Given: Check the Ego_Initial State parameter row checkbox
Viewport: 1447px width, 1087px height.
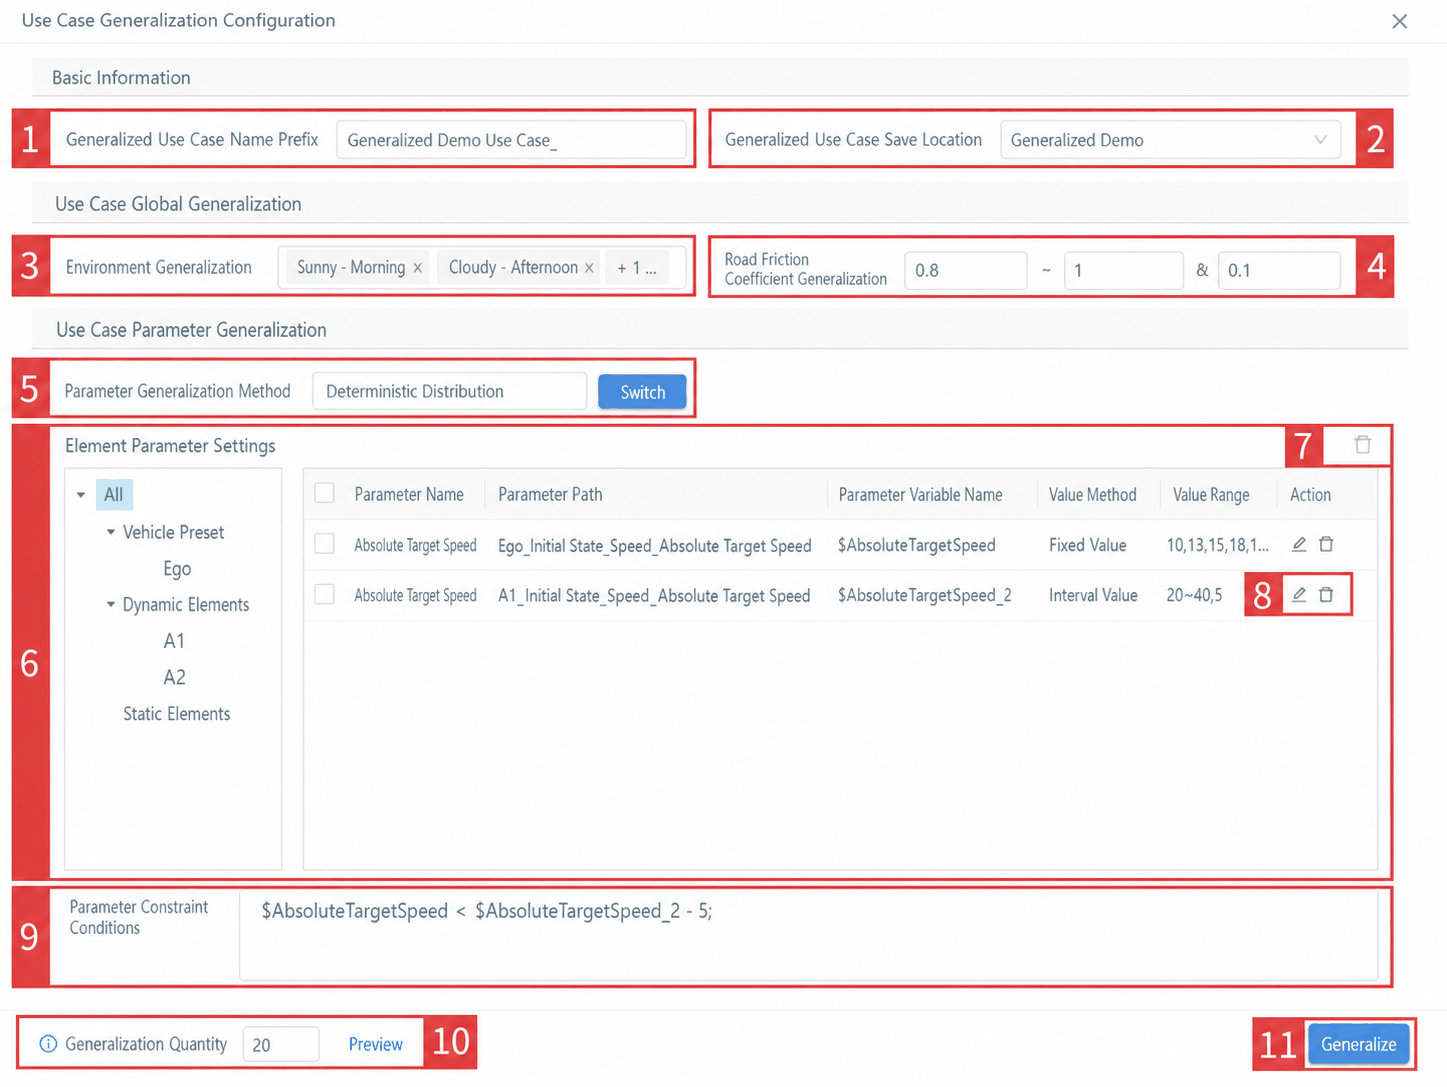Looking at the screenshot, I should pos(324,543).
